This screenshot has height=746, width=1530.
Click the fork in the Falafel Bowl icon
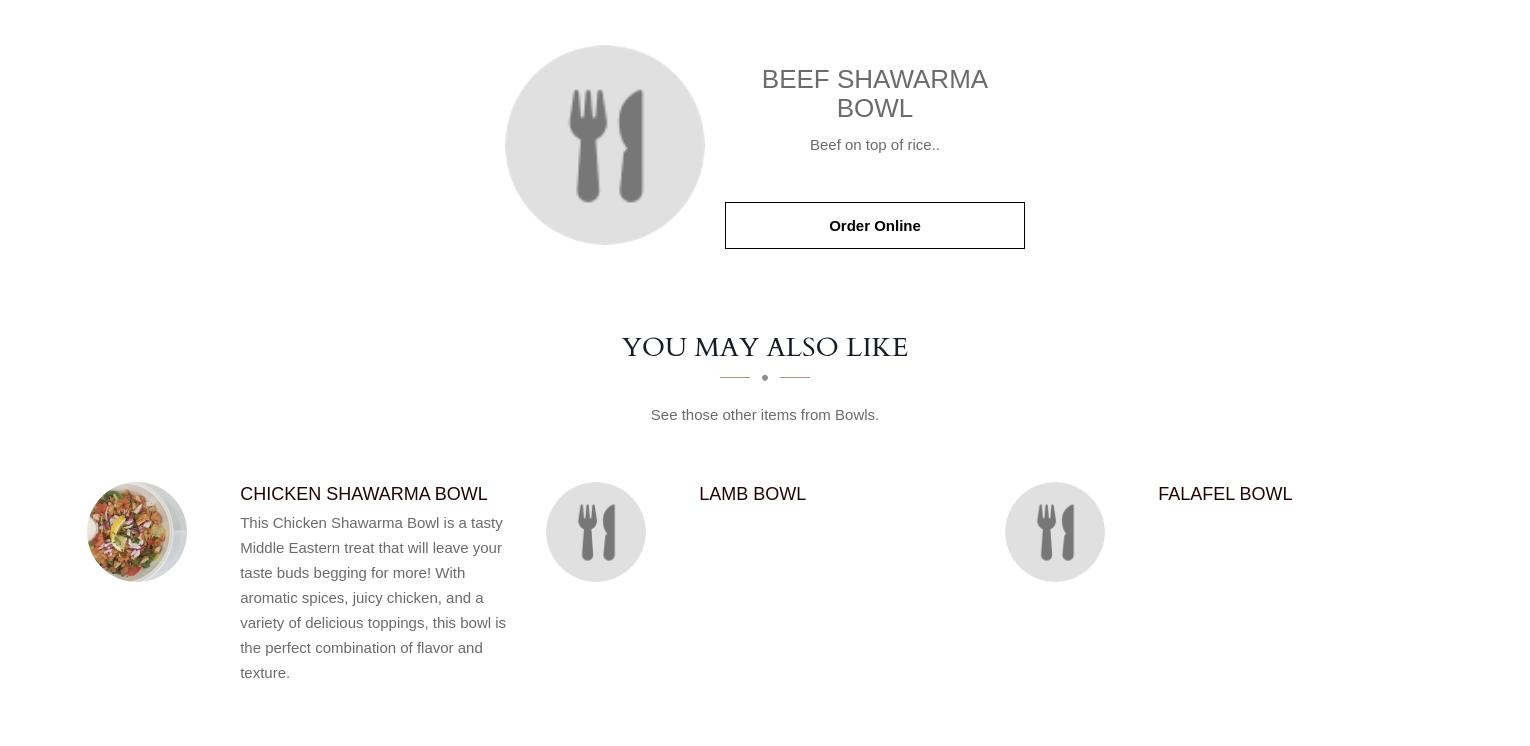click(1046, 532)
